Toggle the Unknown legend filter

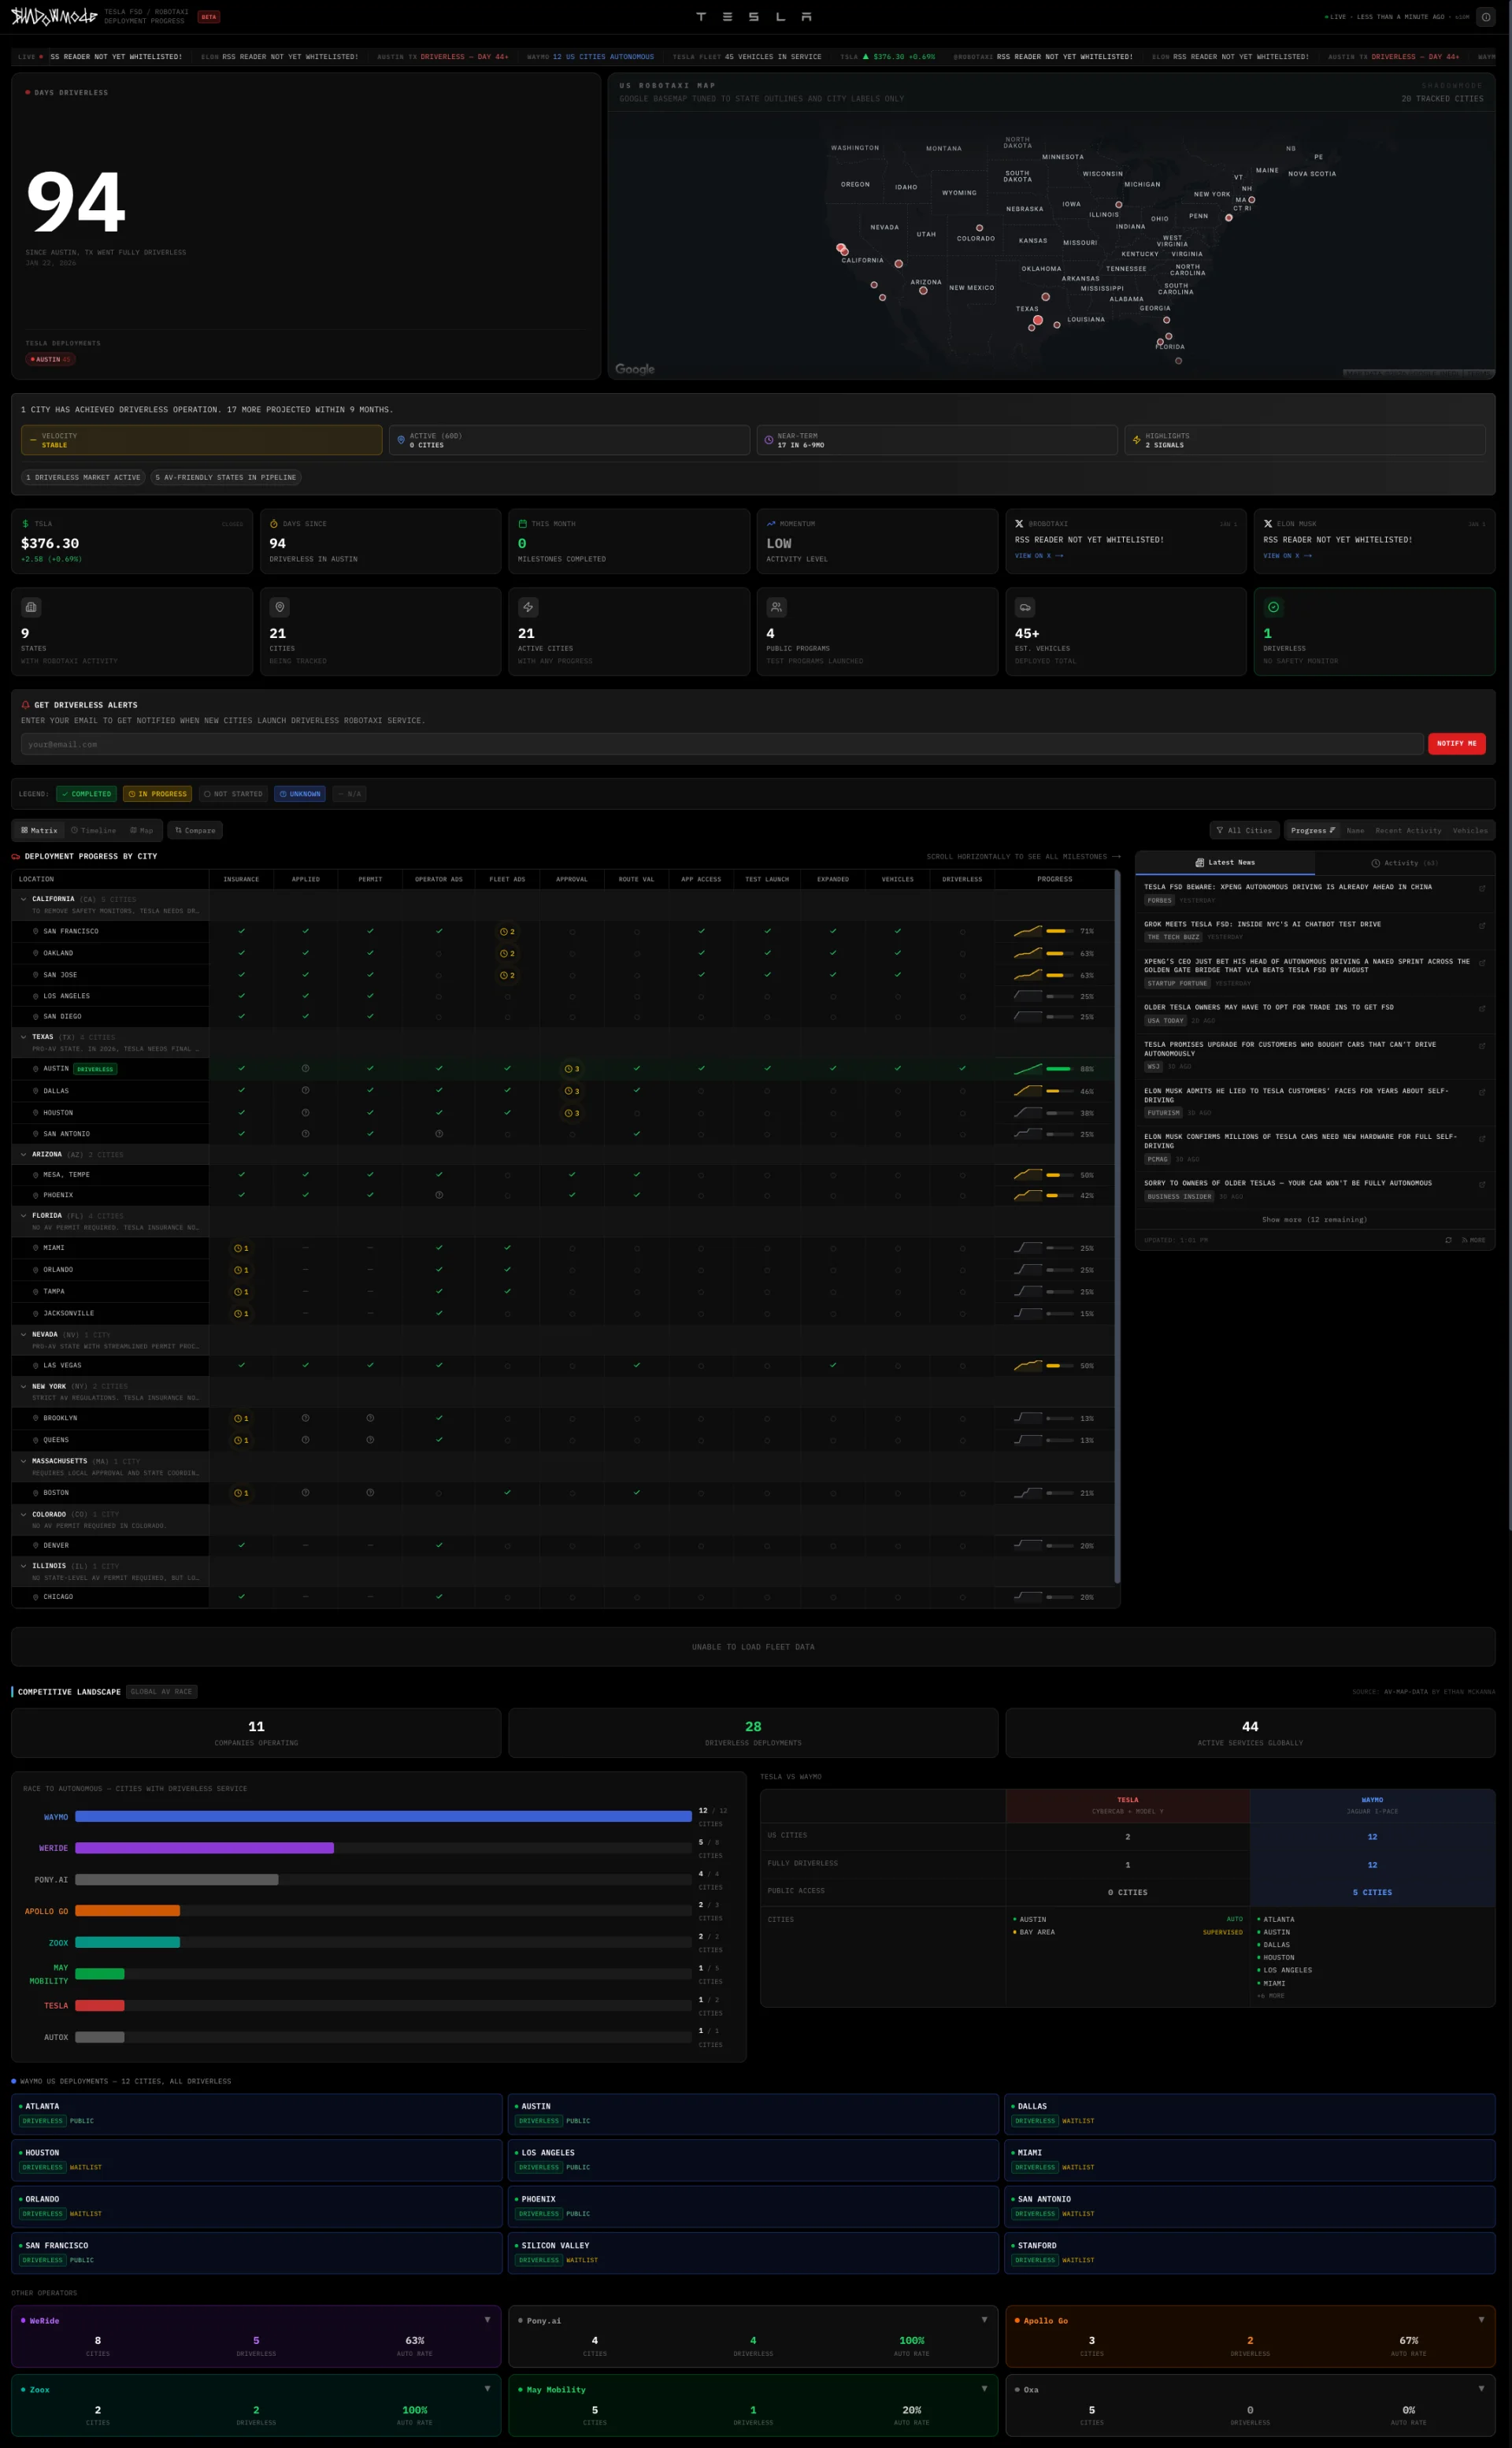300,794
